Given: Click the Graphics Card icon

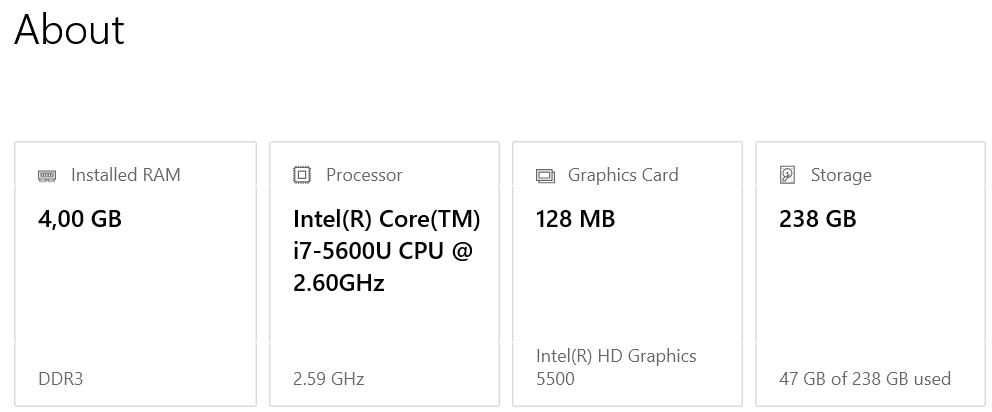Looking at the screenshot, I should [x=545, y=176].
